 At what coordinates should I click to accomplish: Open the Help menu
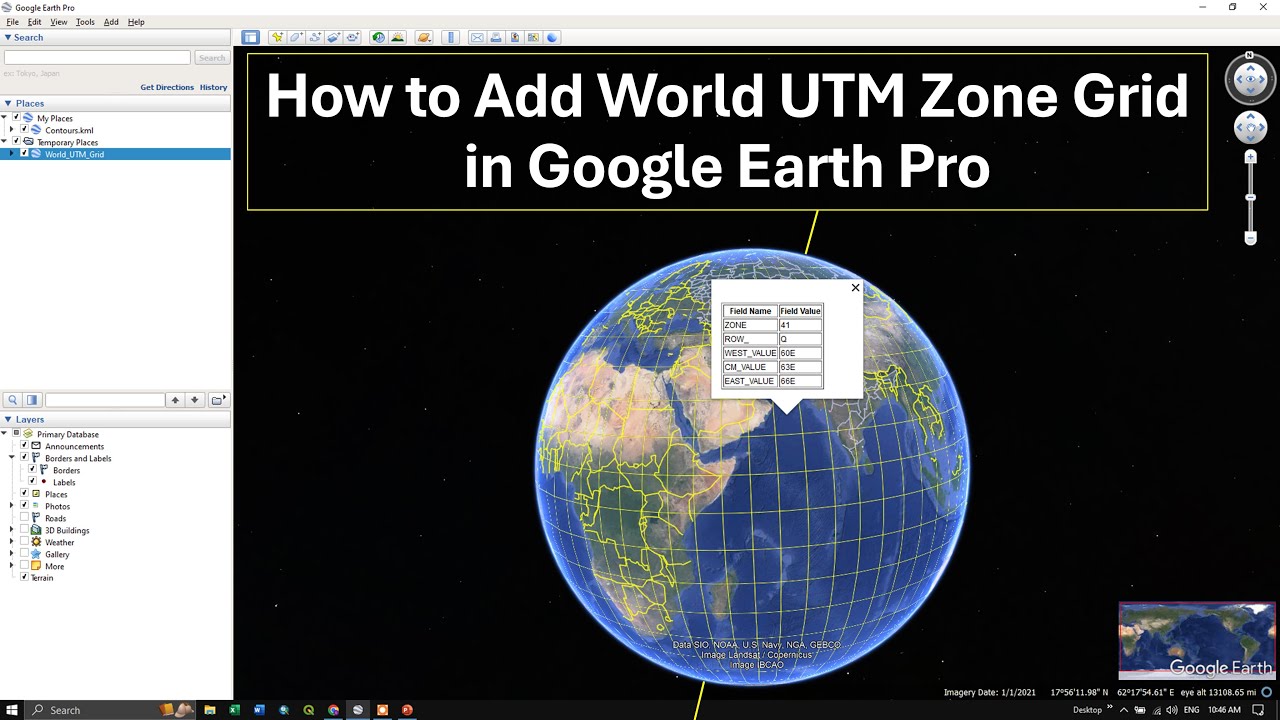(136, 22)
